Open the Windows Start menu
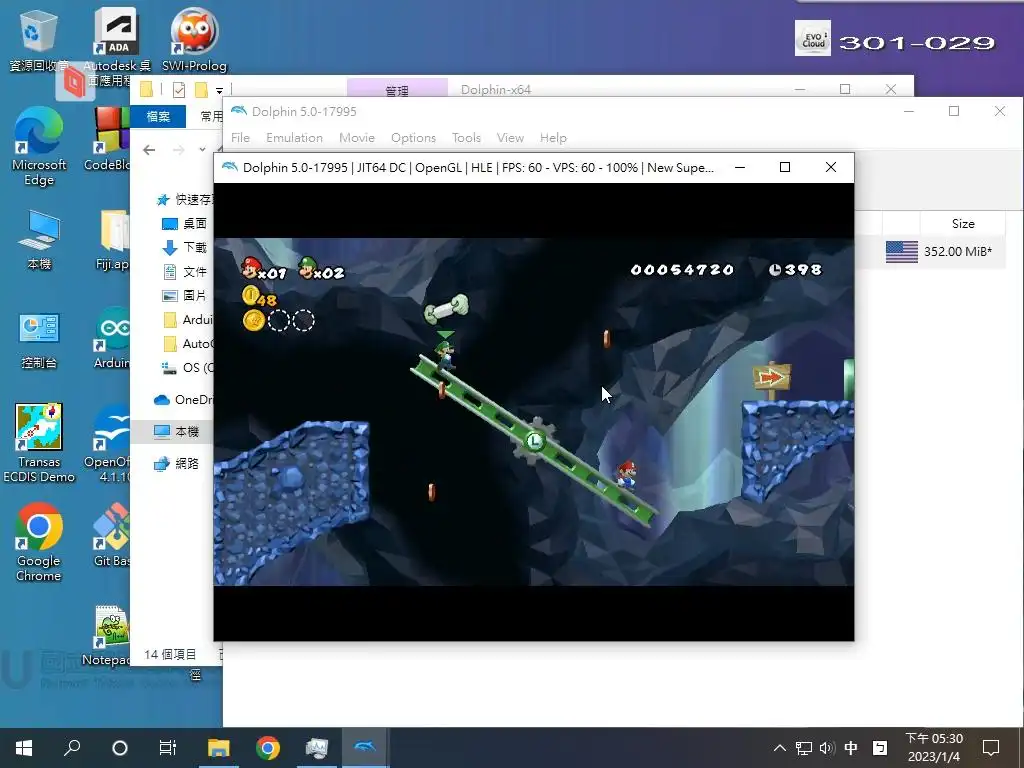 click(24, 747)
